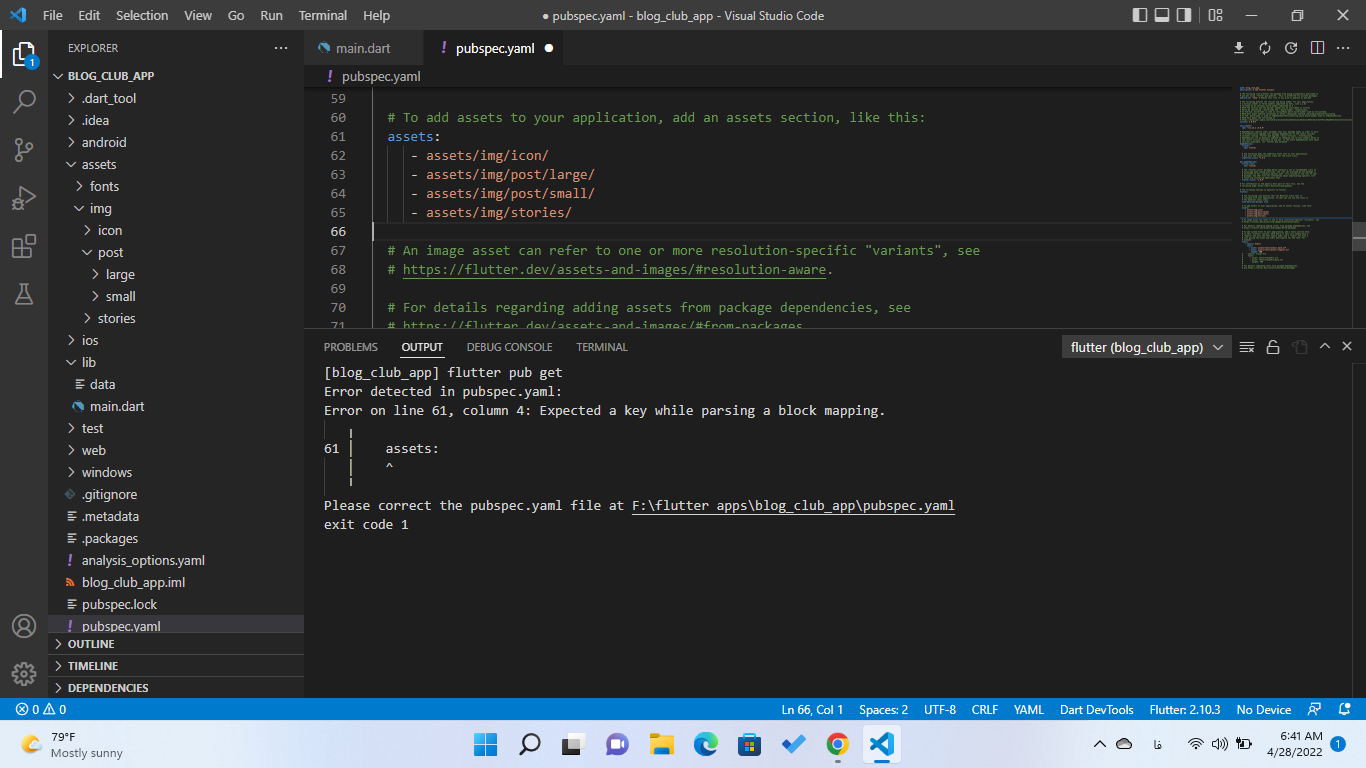Click flutter.dev resolution-aware link in the editor

(x=614, y=269)
